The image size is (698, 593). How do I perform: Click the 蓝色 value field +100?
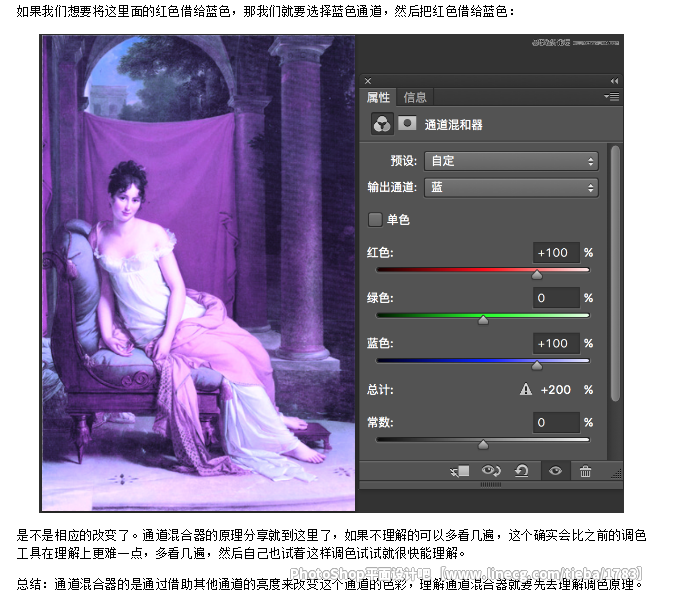pyautogui.click(x=556, y=343)
